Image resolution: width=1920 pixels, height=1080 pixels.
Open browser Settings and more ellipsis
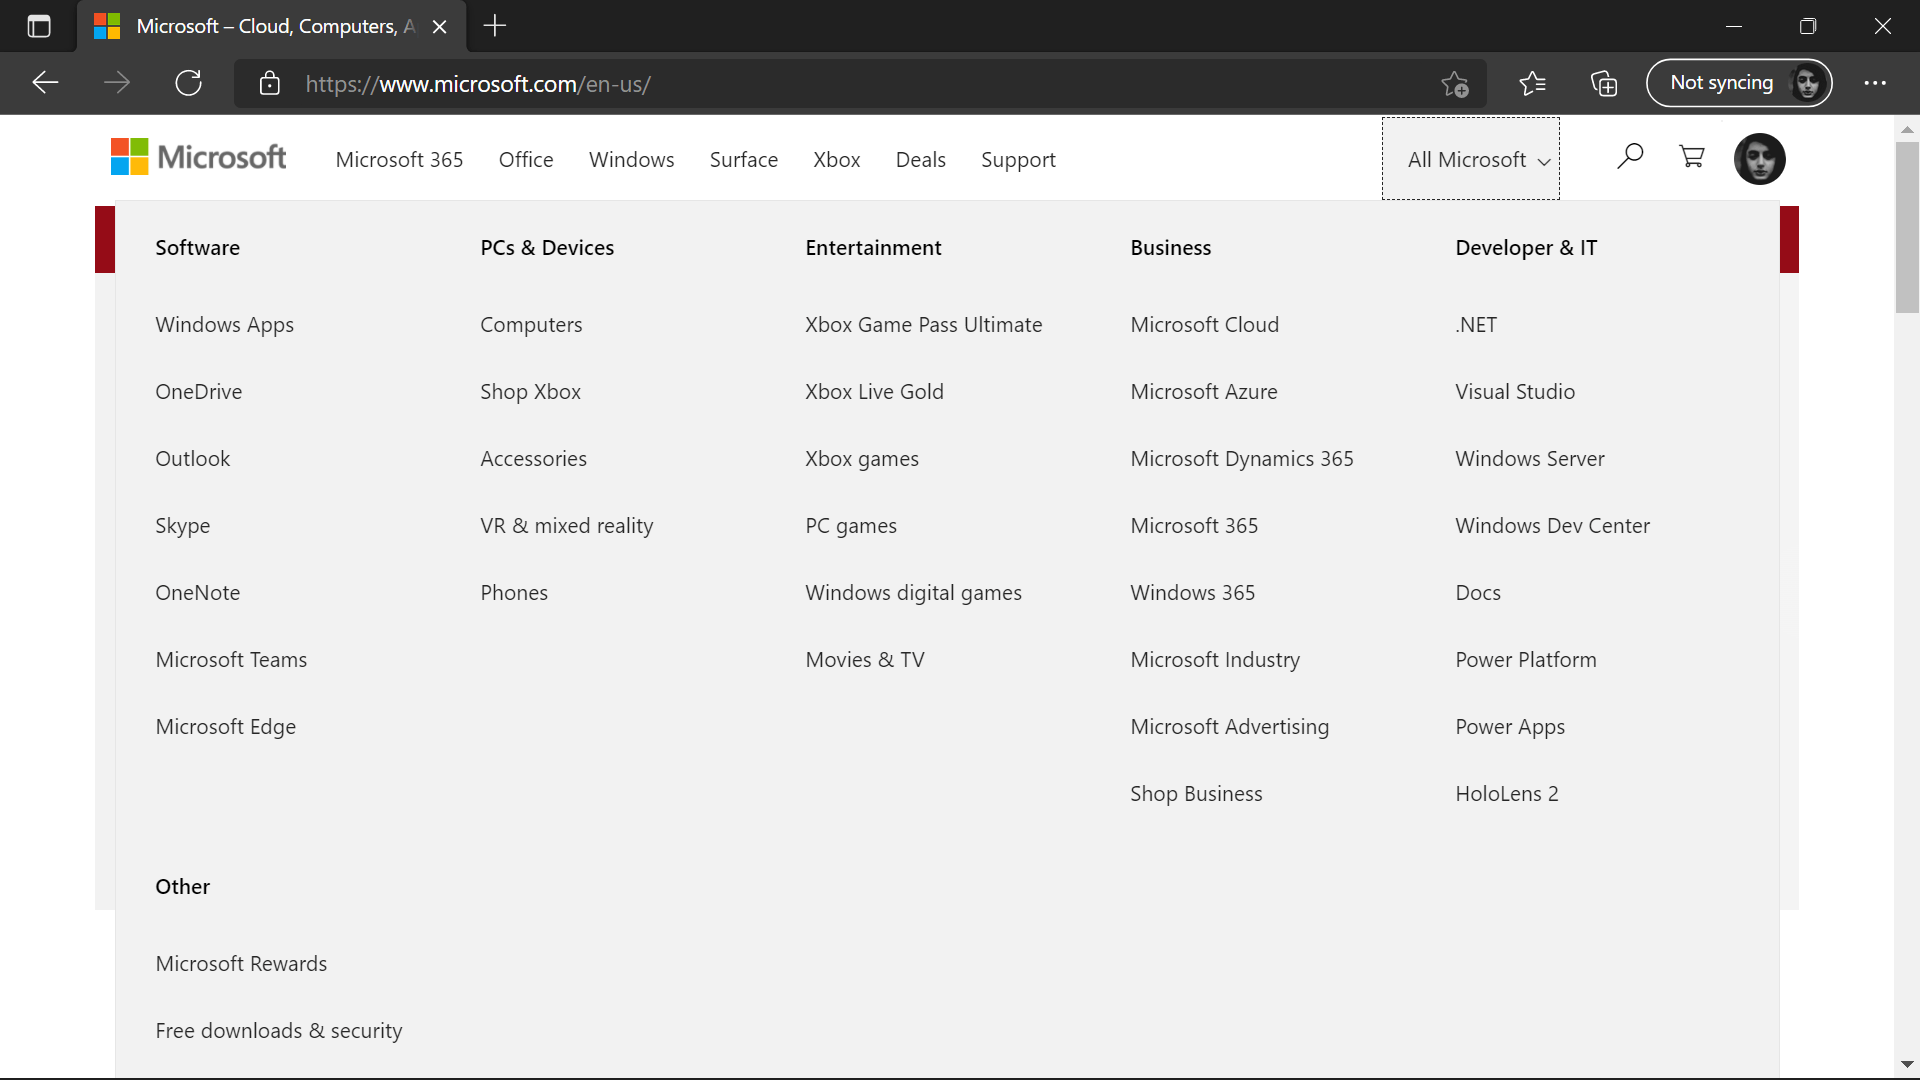(1875, 84)
